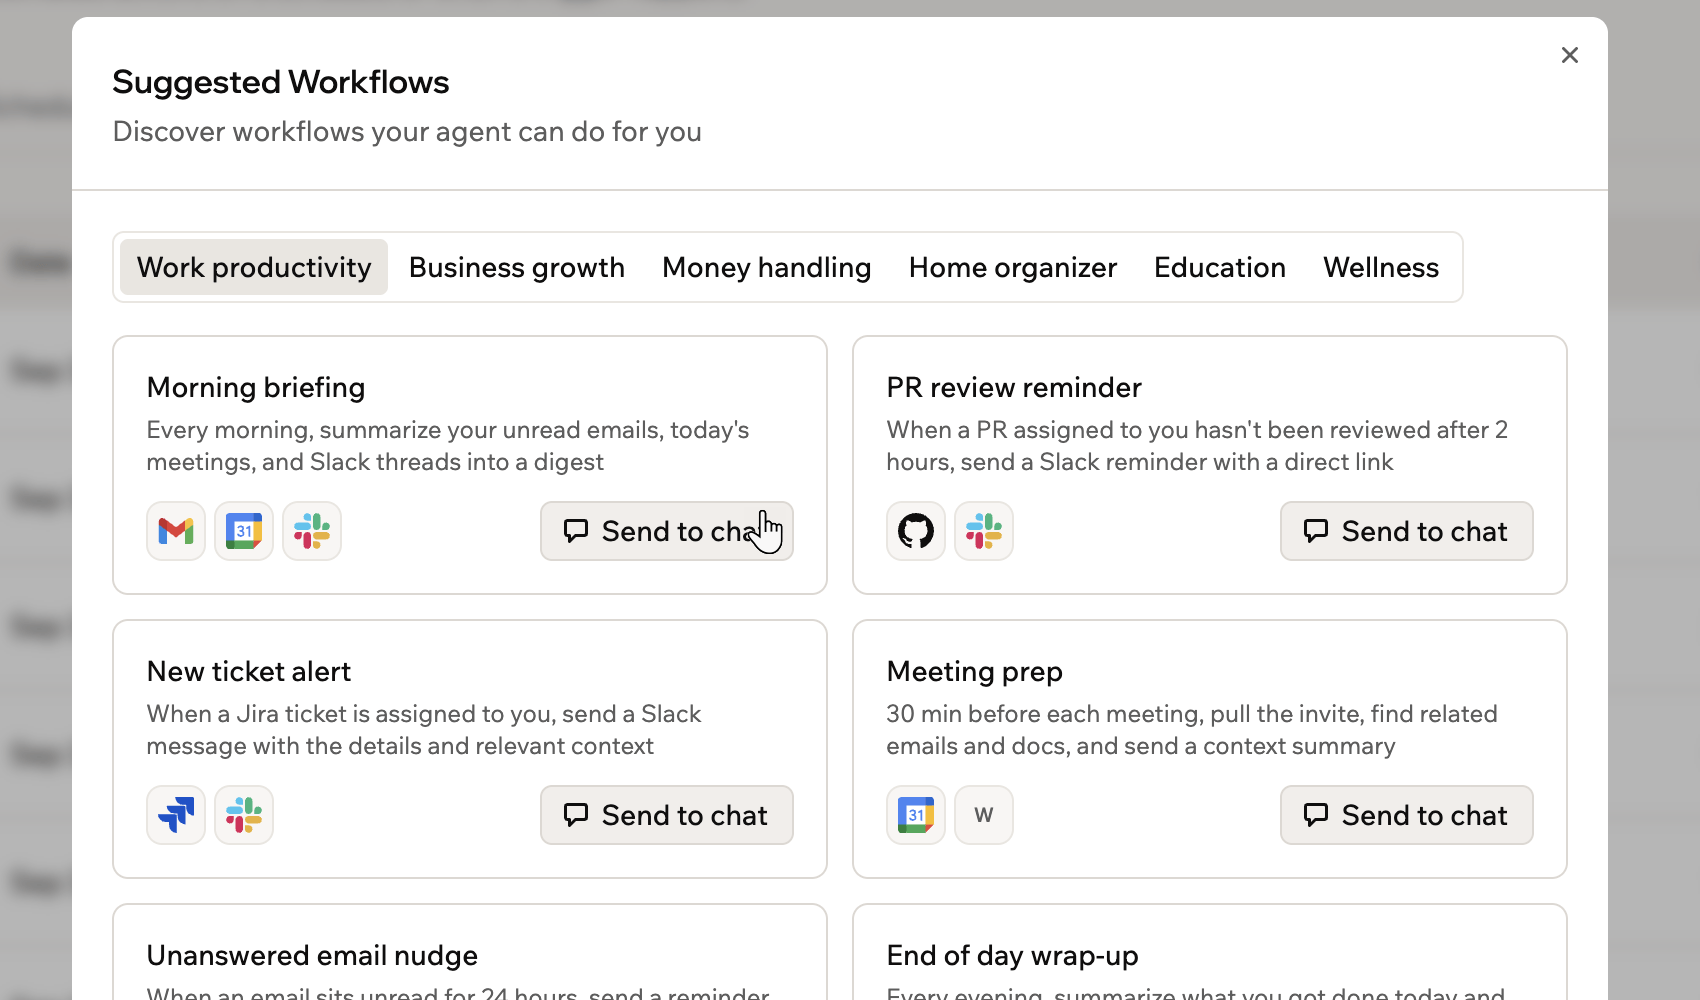Image resolution: width=1700 pixels, height=1000 pixels.
Task: Click the Suggested Workflows heading
Action: 281,82
